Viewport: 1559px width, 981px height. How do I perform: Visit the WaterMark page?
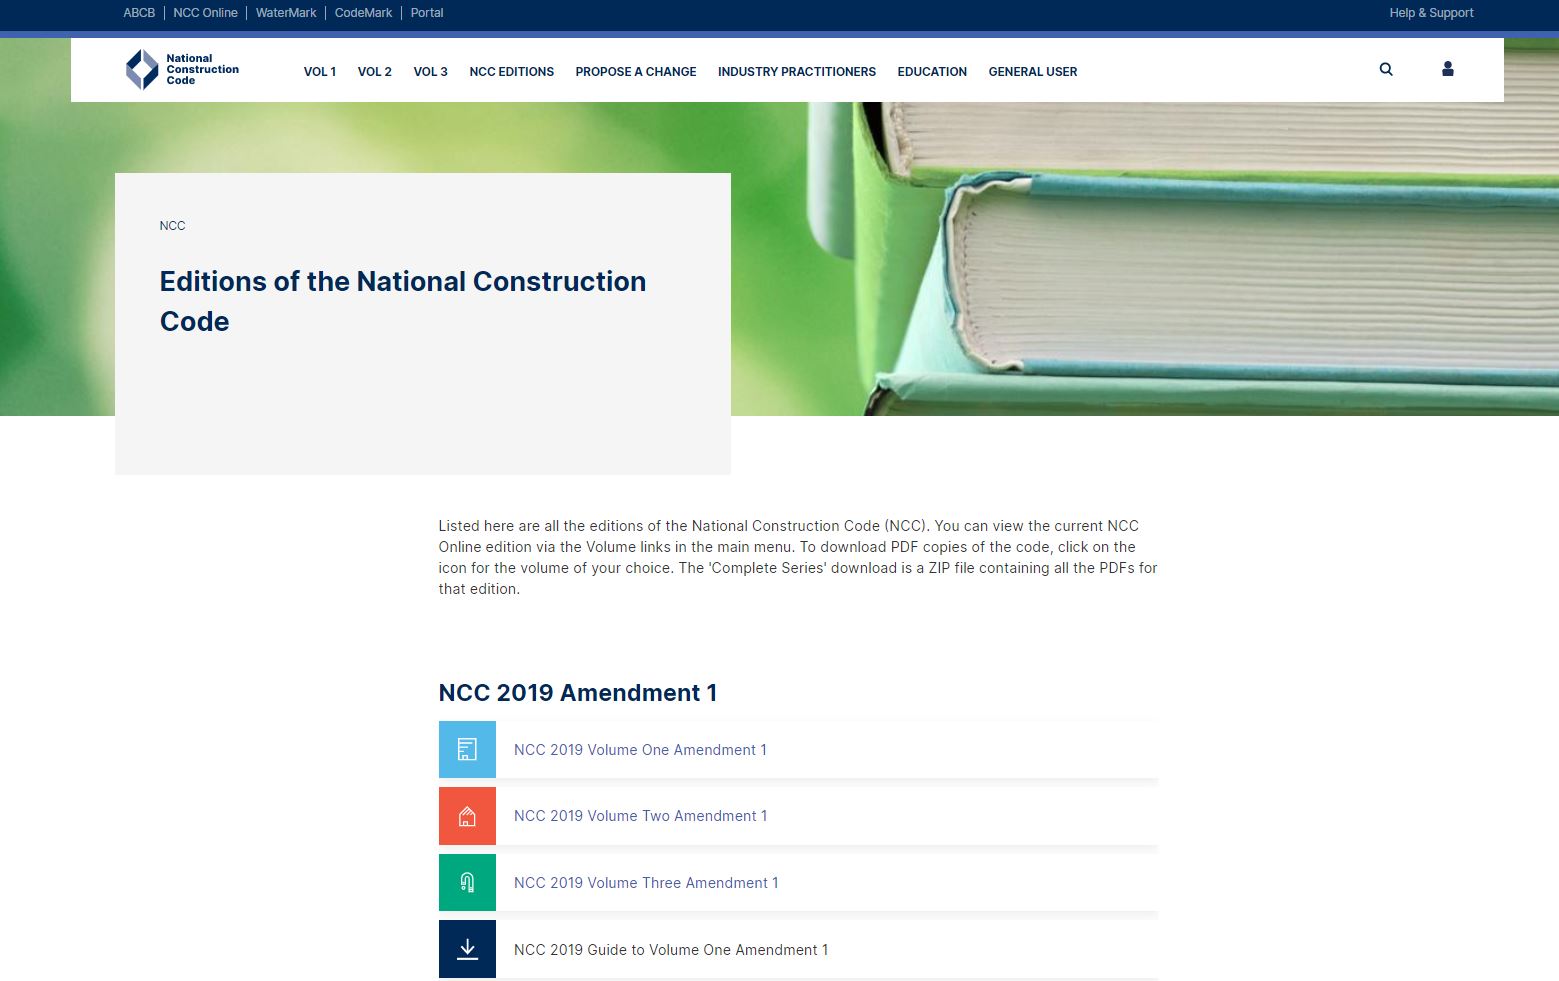(286, 12)
